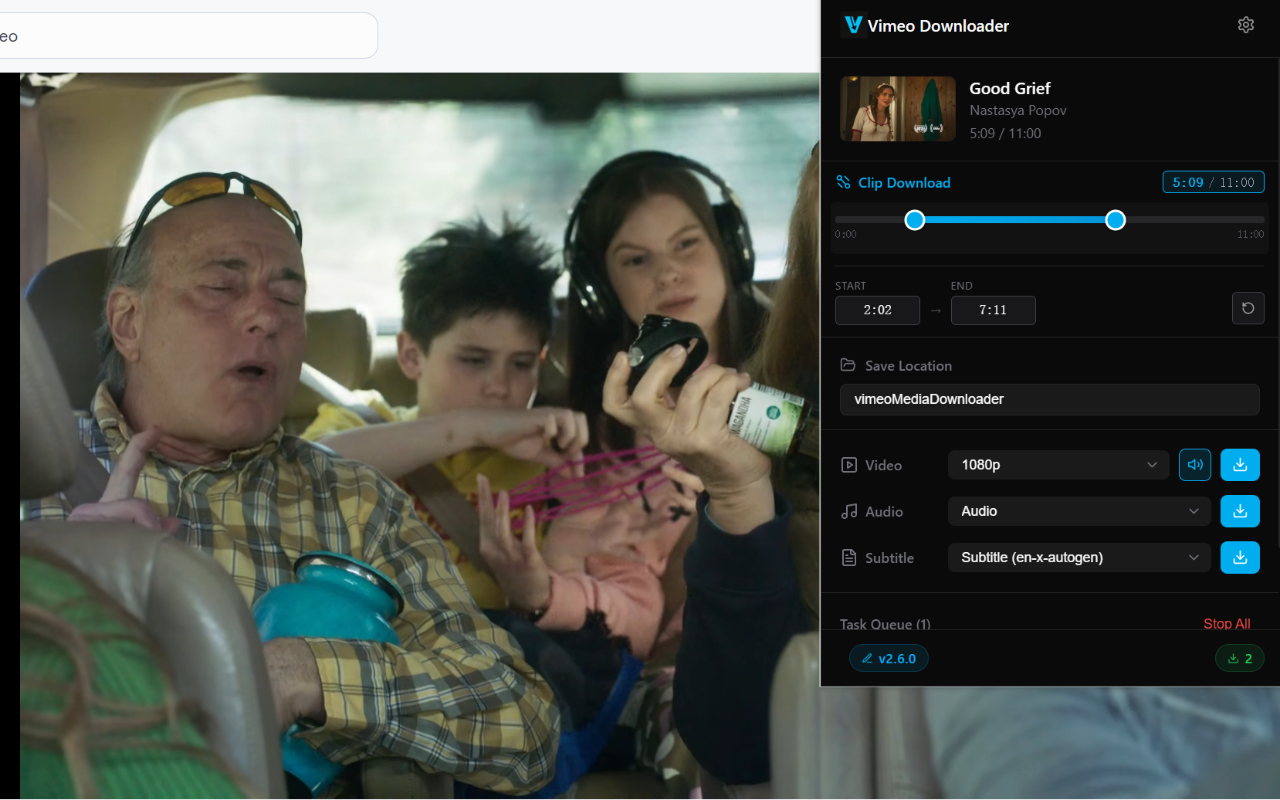Click the green download counter badge
This screenshot has width=1280, height=800.
tap(1239, 658)
